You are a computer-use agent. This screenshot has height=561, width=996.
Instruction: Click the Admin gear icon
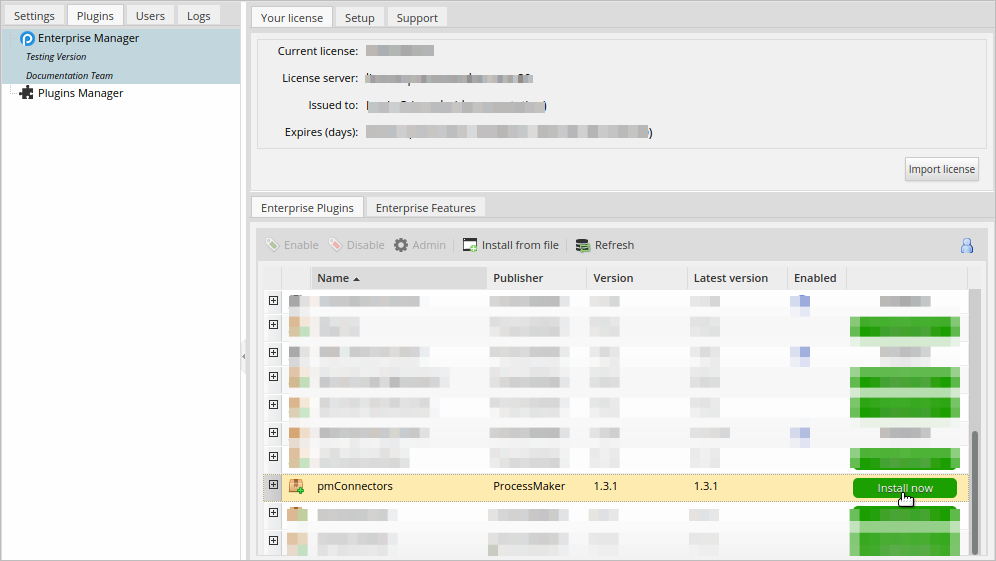tap(401, 245)
